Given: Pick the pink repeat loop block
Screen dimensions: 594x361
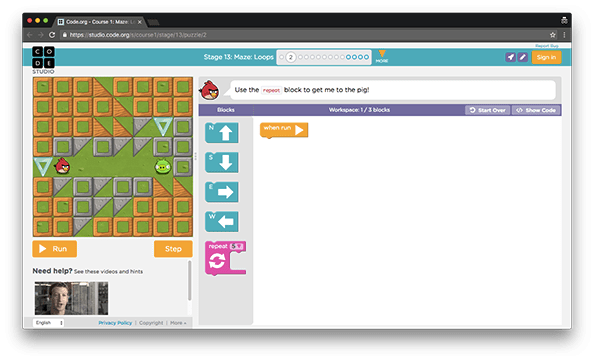Looking at the screenshot, I should click(x=225, y=258).
